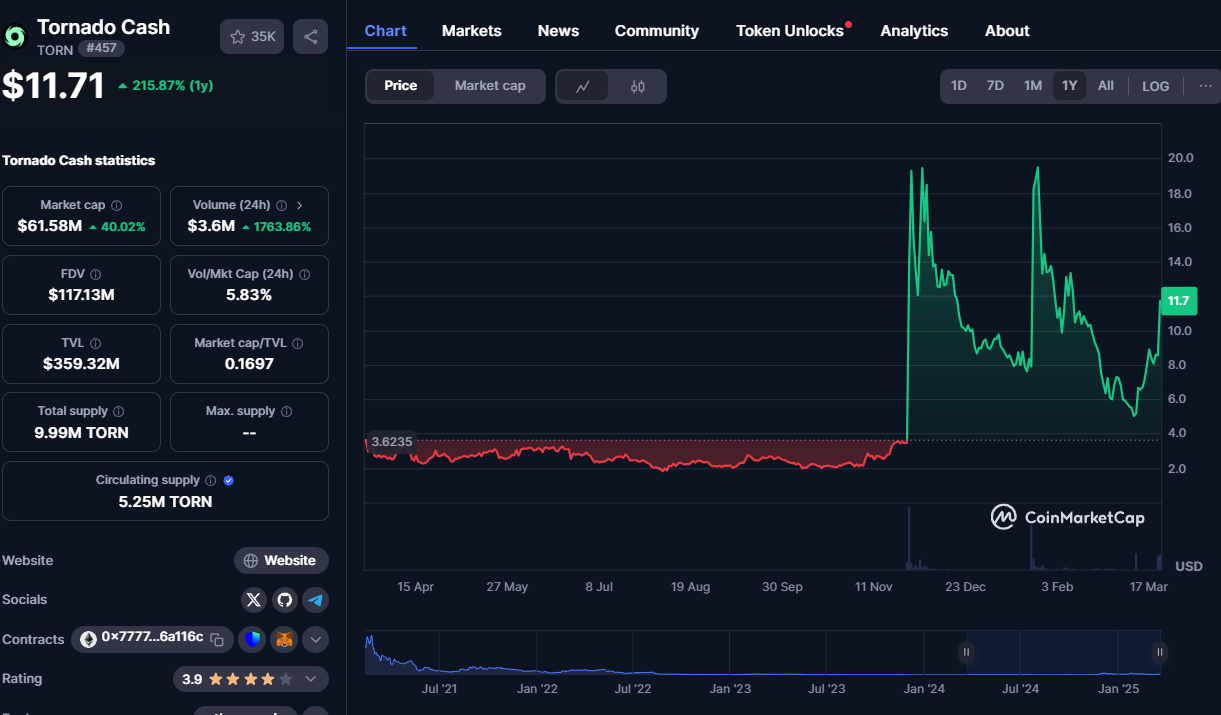Set chart range to 1D
Image resolution: width=1221 pixels, height=715 pixels.
coord(958,86)
